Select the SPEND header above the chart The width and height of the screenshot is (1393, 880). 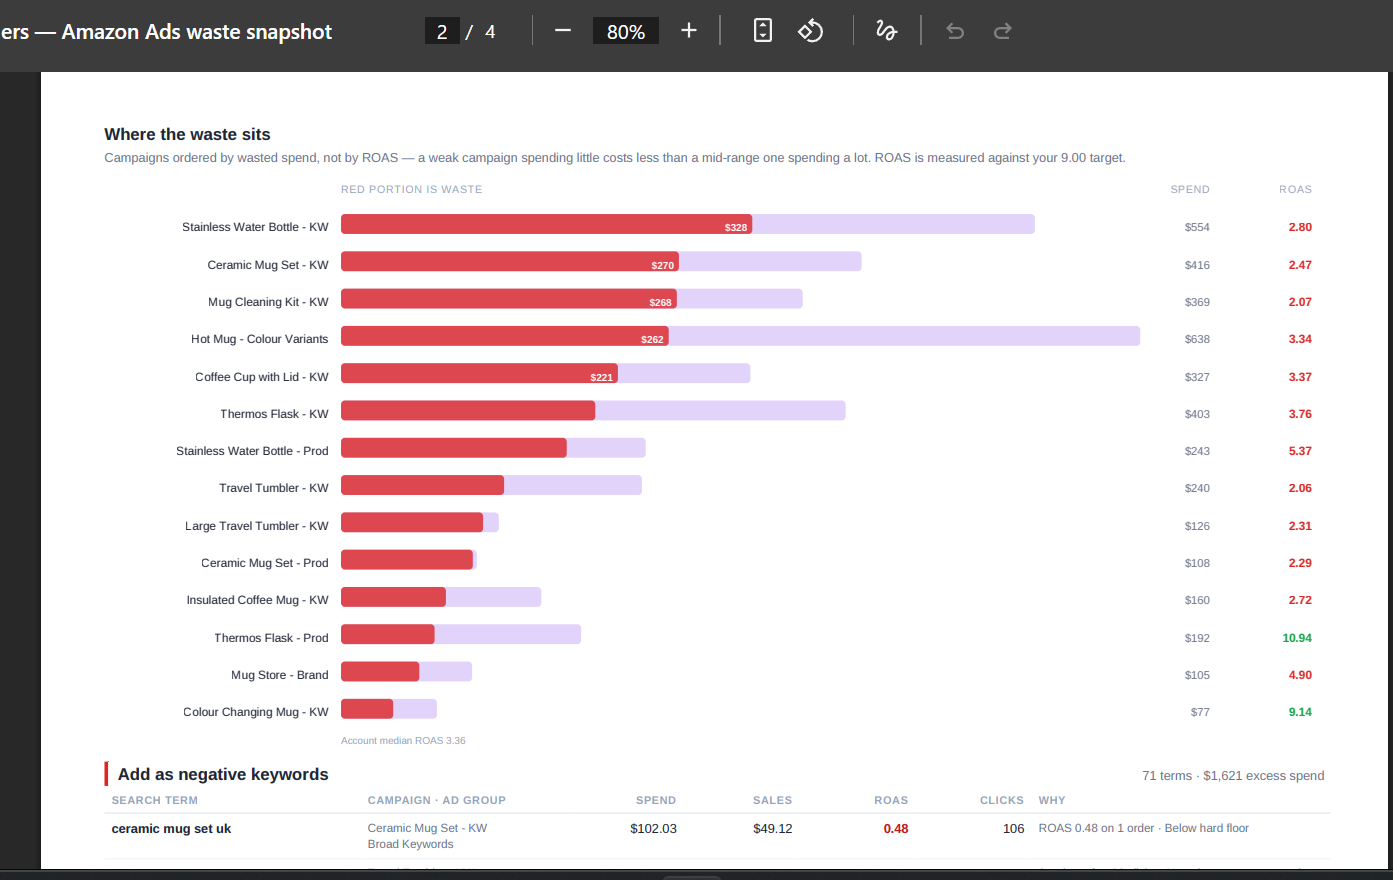coord(1190,189)
